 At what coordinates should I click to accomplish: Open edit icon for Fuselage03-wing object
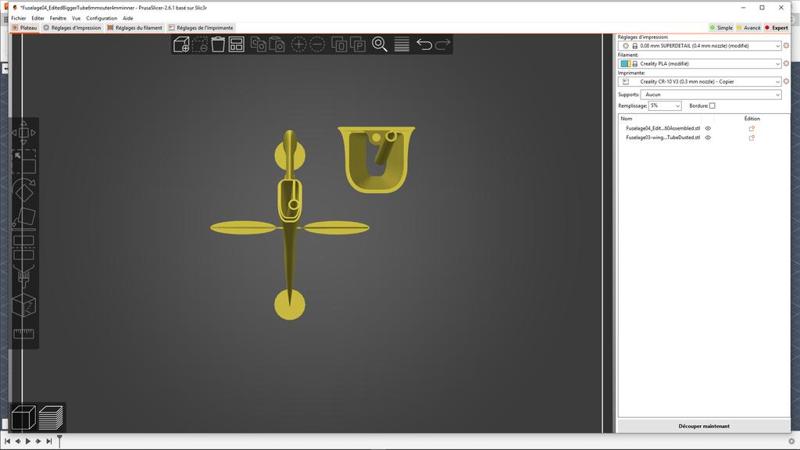click(752, 138)
